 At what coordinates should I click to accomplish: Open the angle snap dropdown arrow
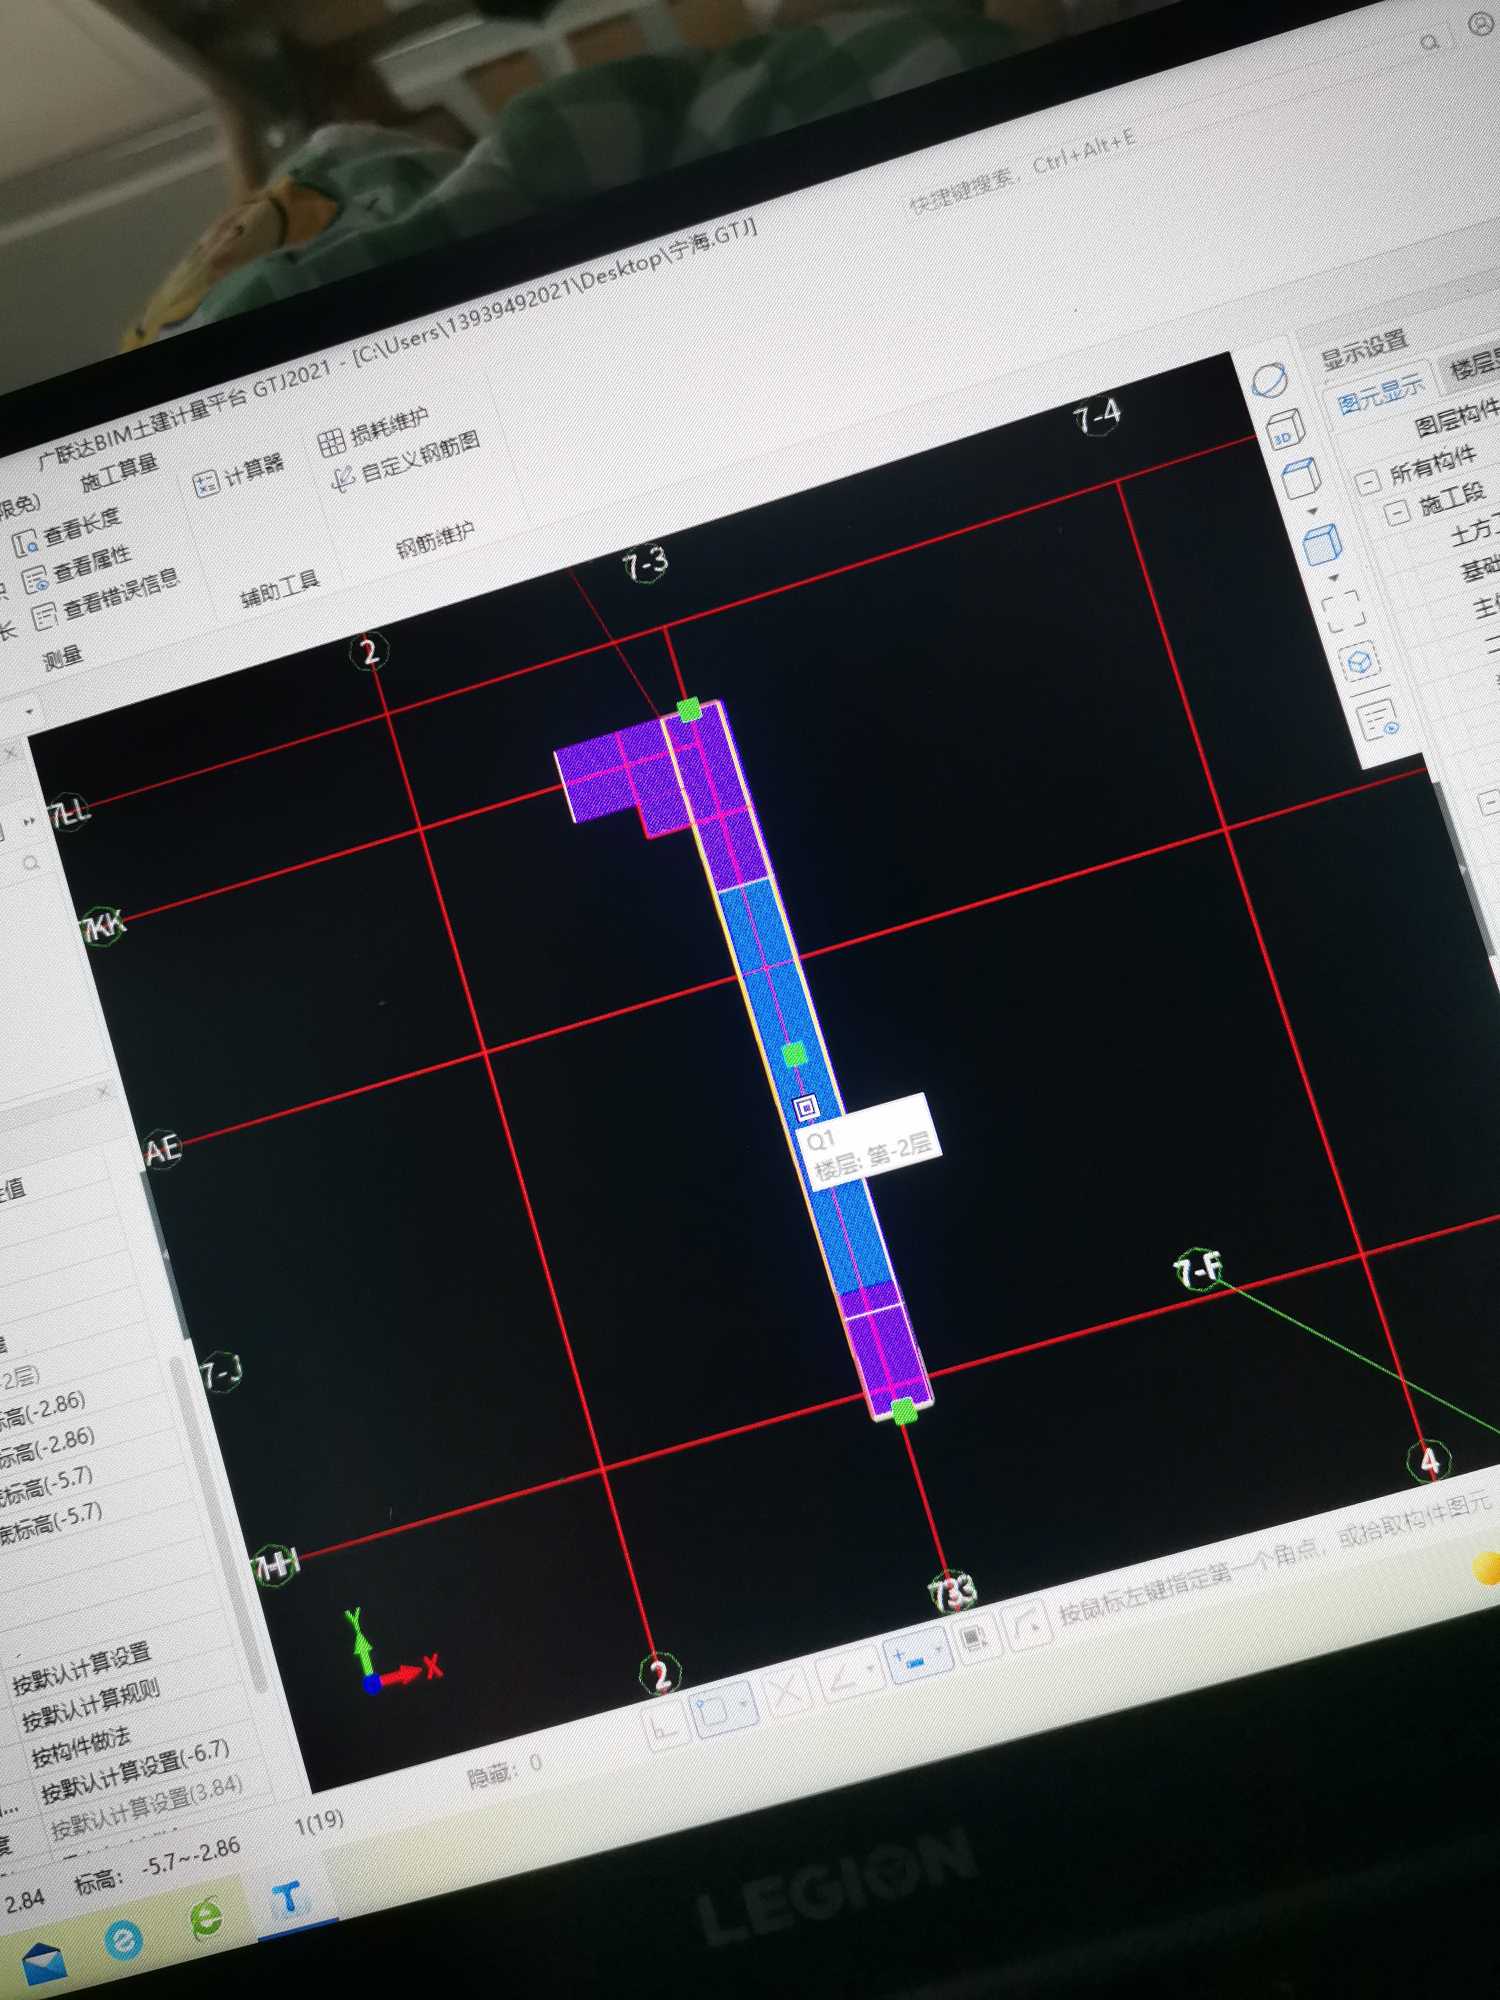871,1667
